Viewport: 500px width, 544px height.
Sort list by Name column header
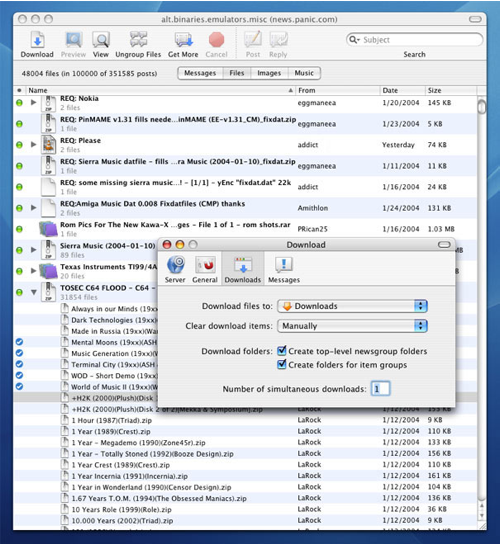click(x=160, y=90)
